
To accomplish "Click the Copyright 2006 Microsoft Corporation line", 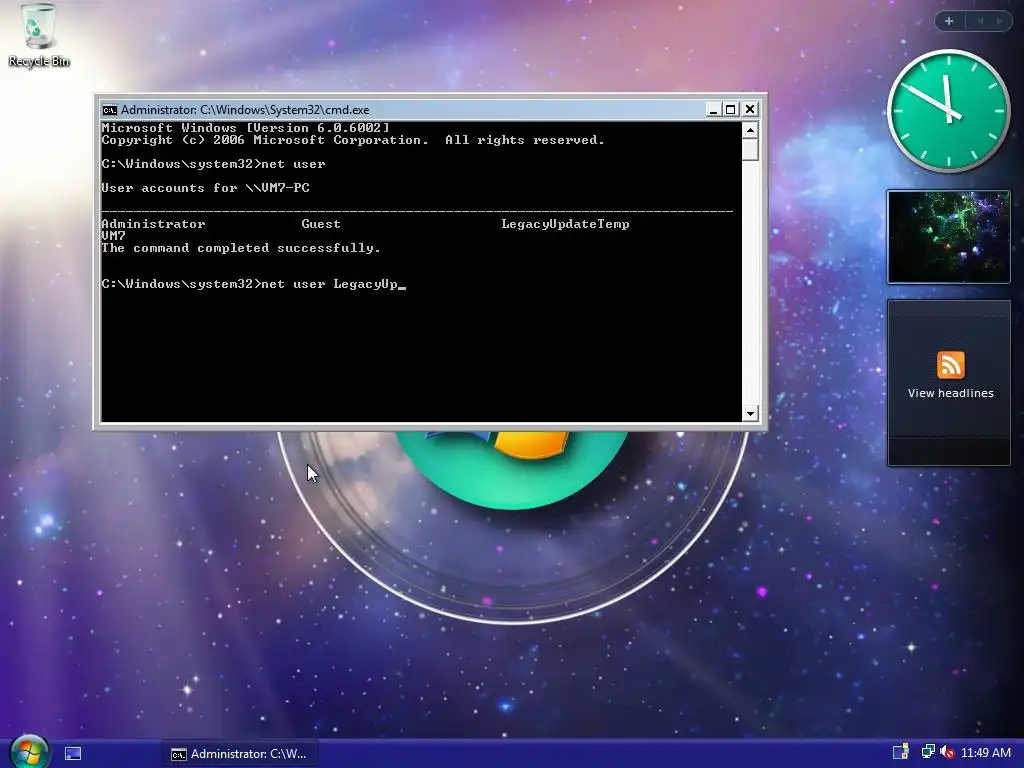I will point(353,140).
